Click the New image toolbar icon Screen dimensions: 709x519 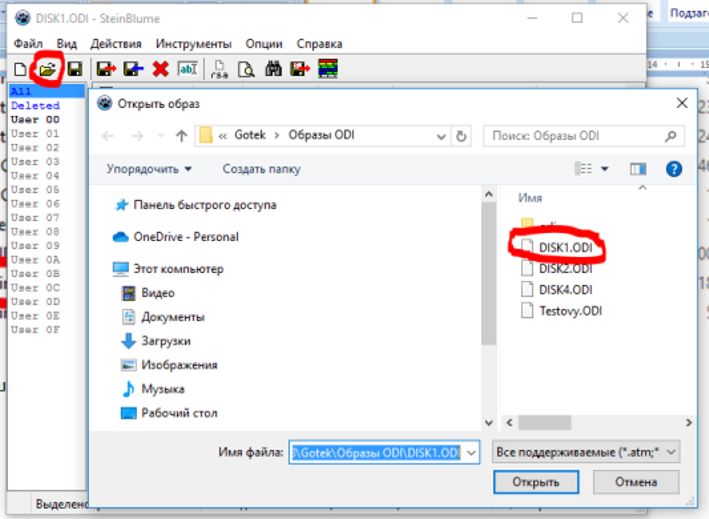20,69
